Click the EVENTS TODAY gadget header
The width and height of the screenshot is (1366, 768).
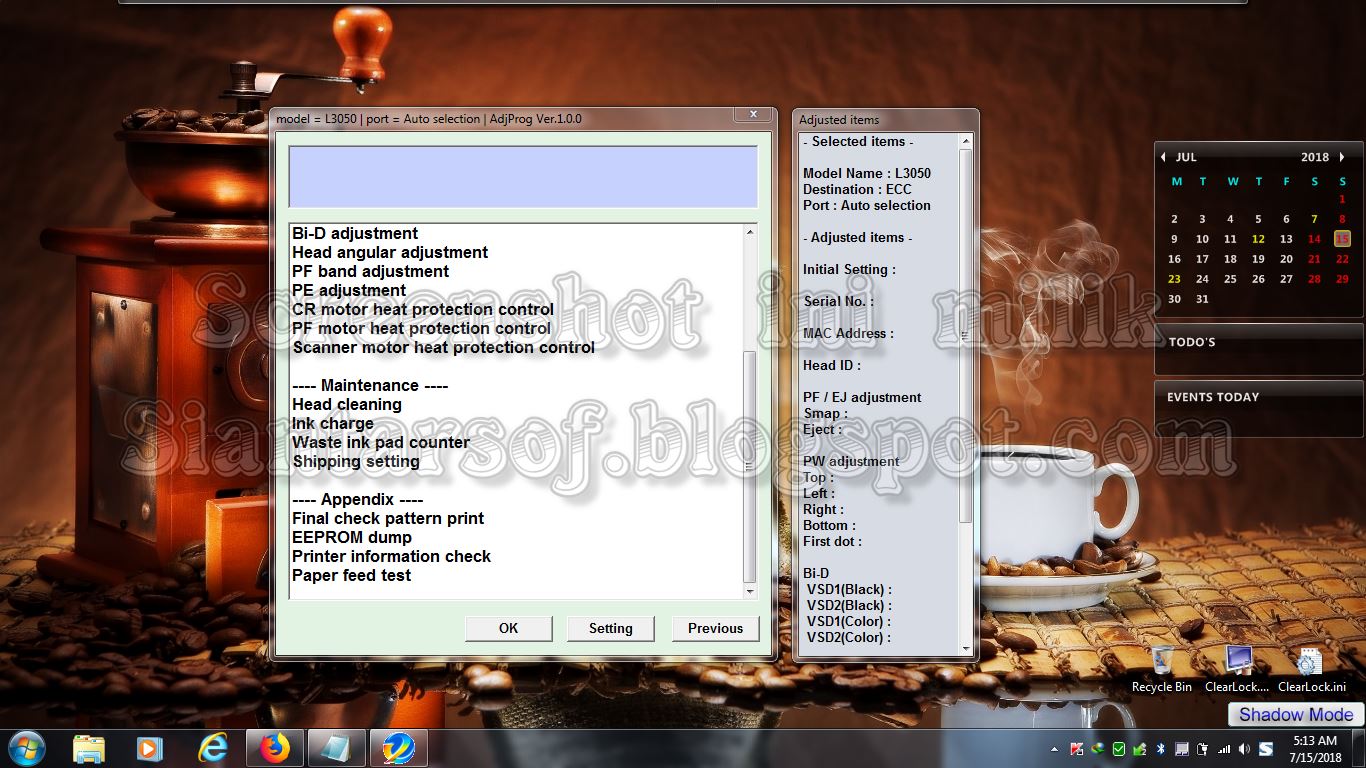pyautogui.click(x=1213, y=397)
